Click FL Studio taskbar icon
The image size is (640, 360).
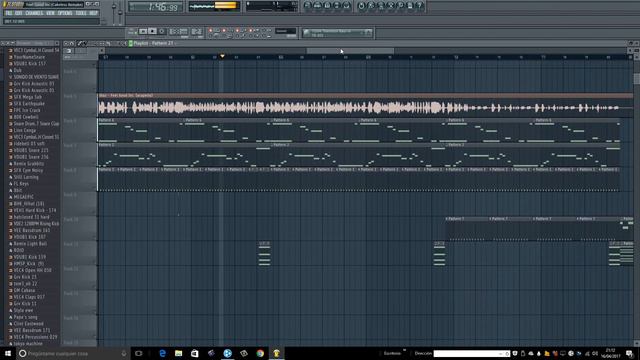276,353
